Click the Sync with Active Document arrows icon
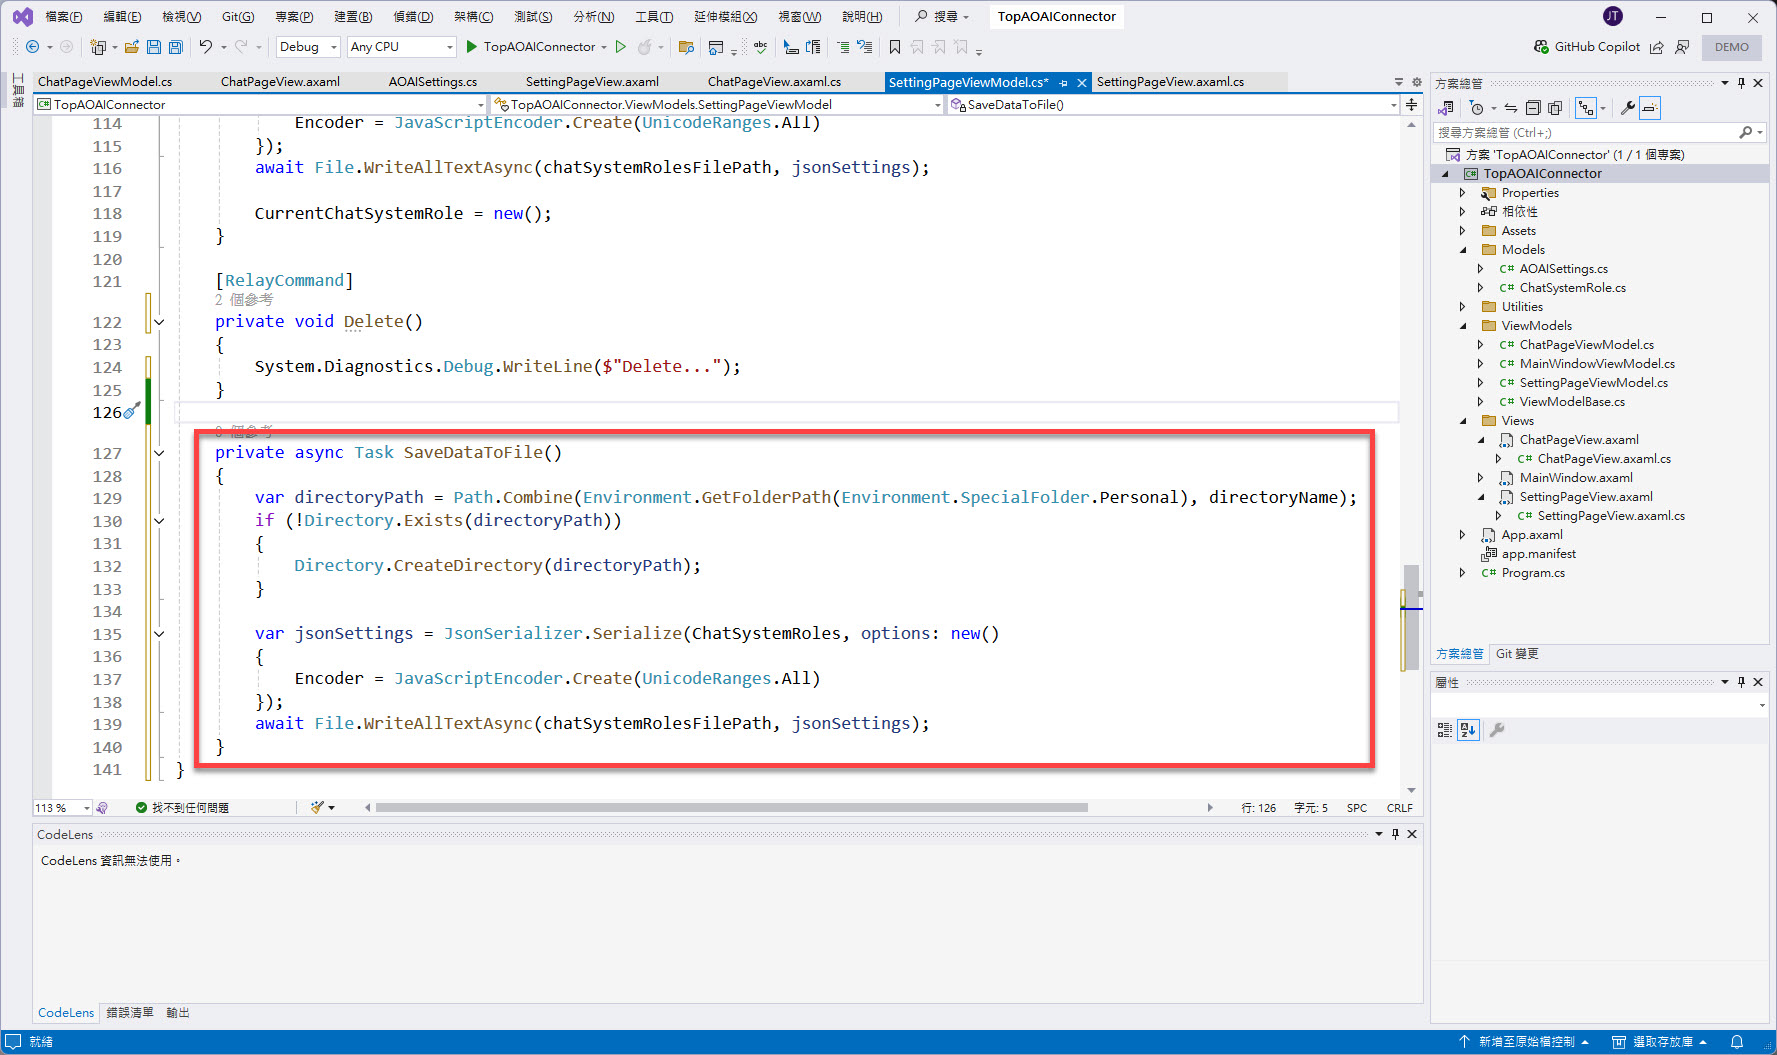Screen dimensions: 1777x1055 [x=1511, y=108]
